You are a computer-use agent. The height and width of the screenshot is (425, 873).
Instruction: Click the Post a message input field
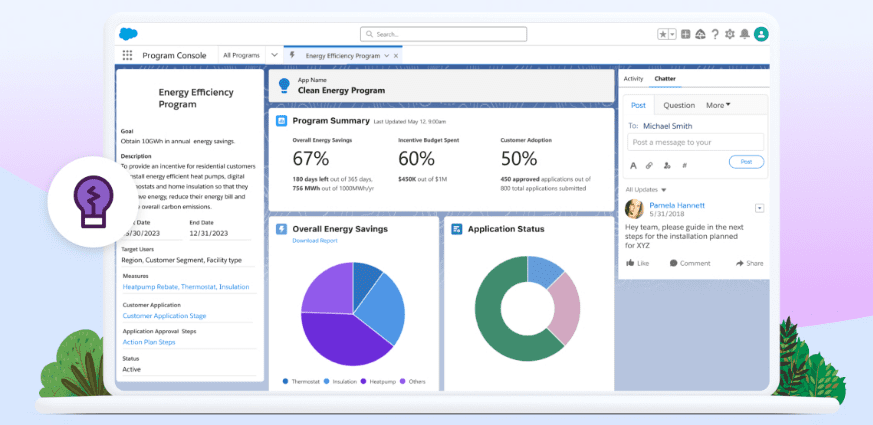pyautogui.click(x=694, y=142)
